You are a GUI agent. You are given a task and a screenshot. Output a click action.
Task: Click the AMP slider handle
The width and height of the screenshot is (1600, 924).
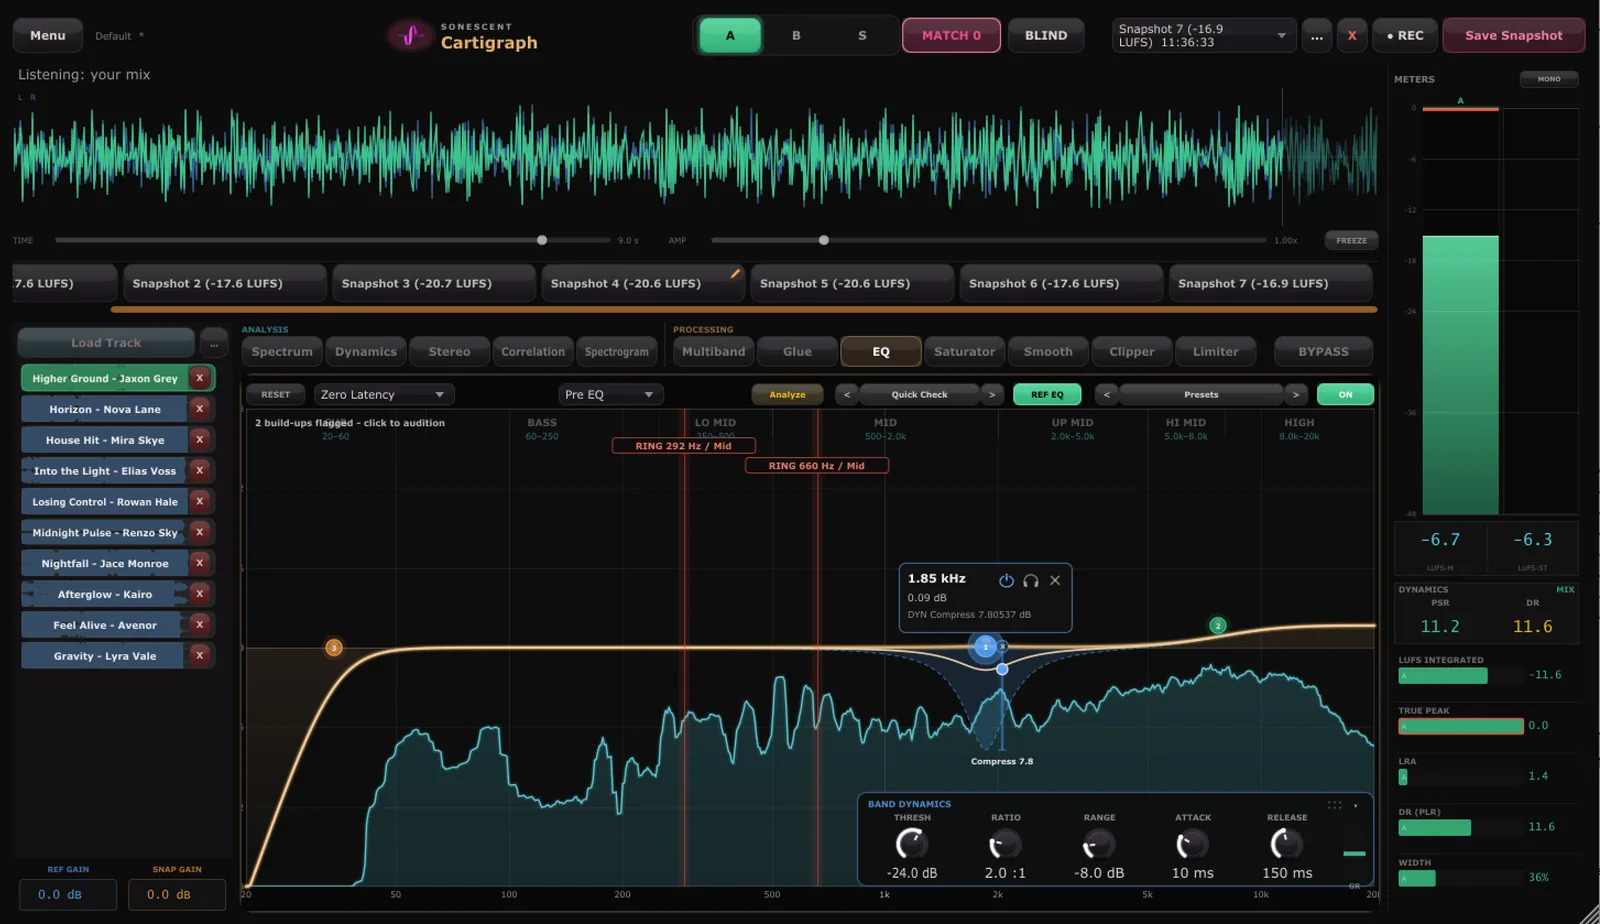(x=824, y=240)
